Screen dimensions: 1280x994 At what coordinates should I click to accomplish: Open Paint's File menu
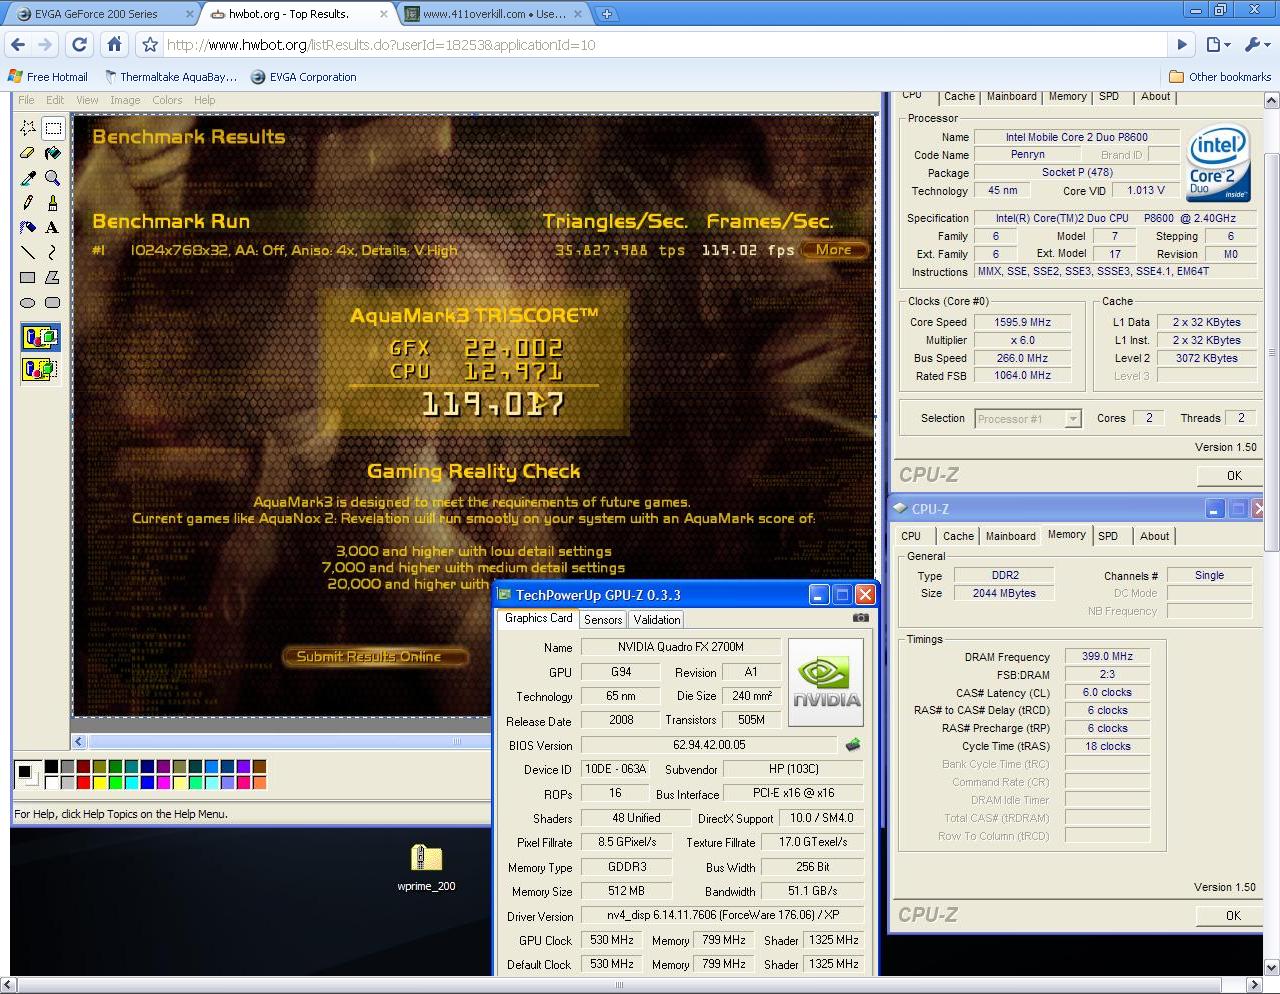tap(26, 100)
